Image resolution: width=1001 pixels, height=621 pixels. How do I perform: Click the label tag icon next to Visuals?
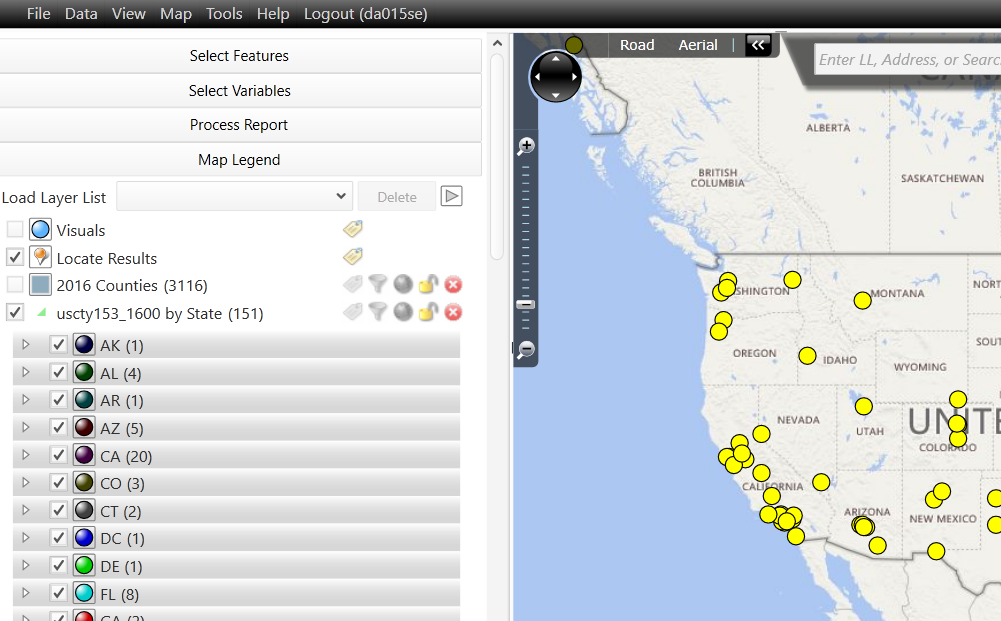pos(352,228)
